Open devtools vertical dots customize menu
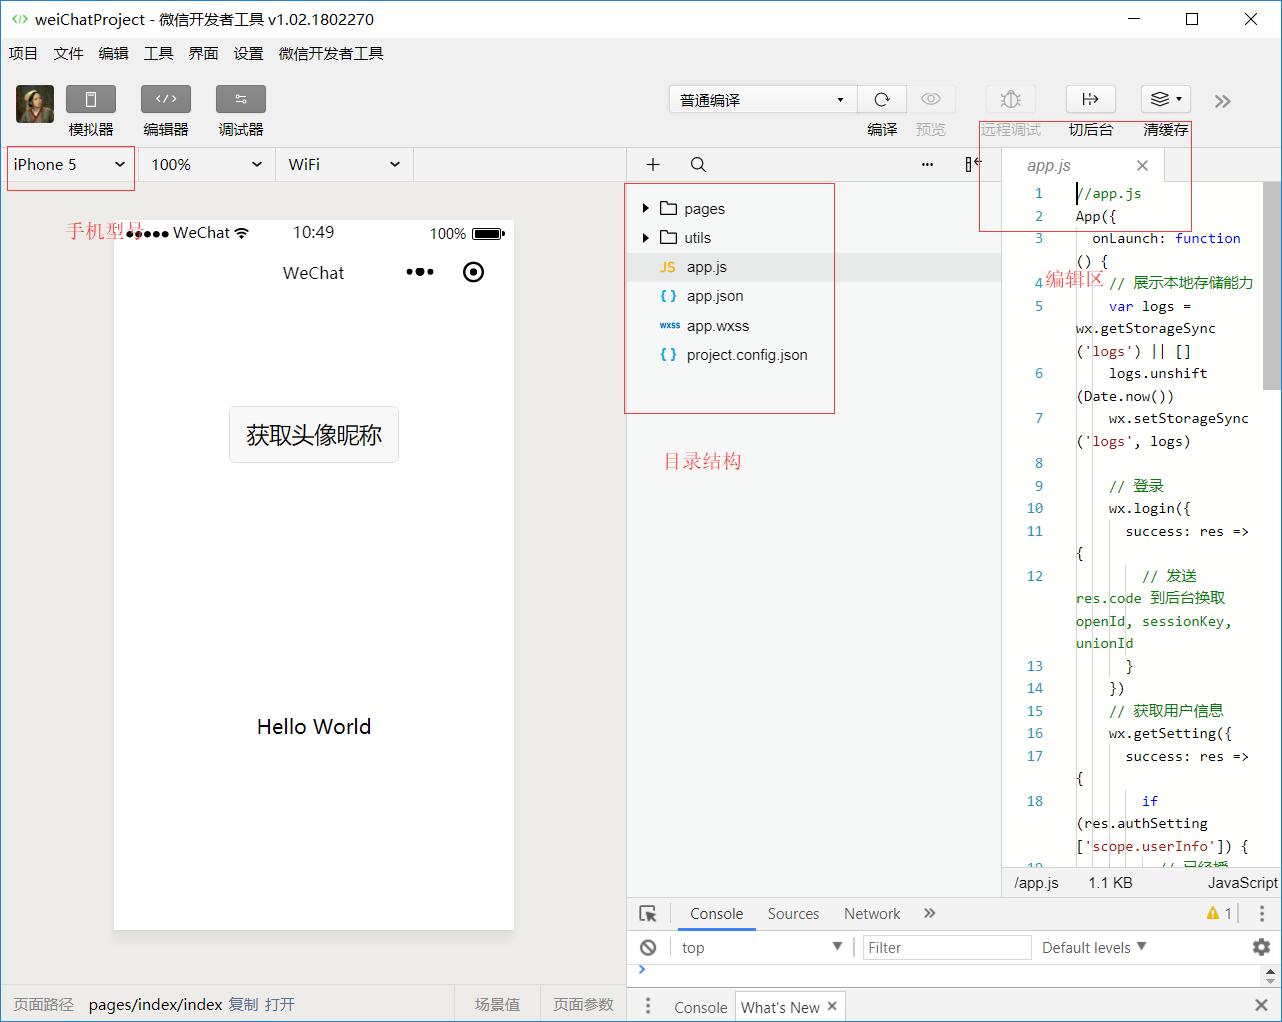The width and height of the screenshot is (1282, 1022). click(1261, 913)
